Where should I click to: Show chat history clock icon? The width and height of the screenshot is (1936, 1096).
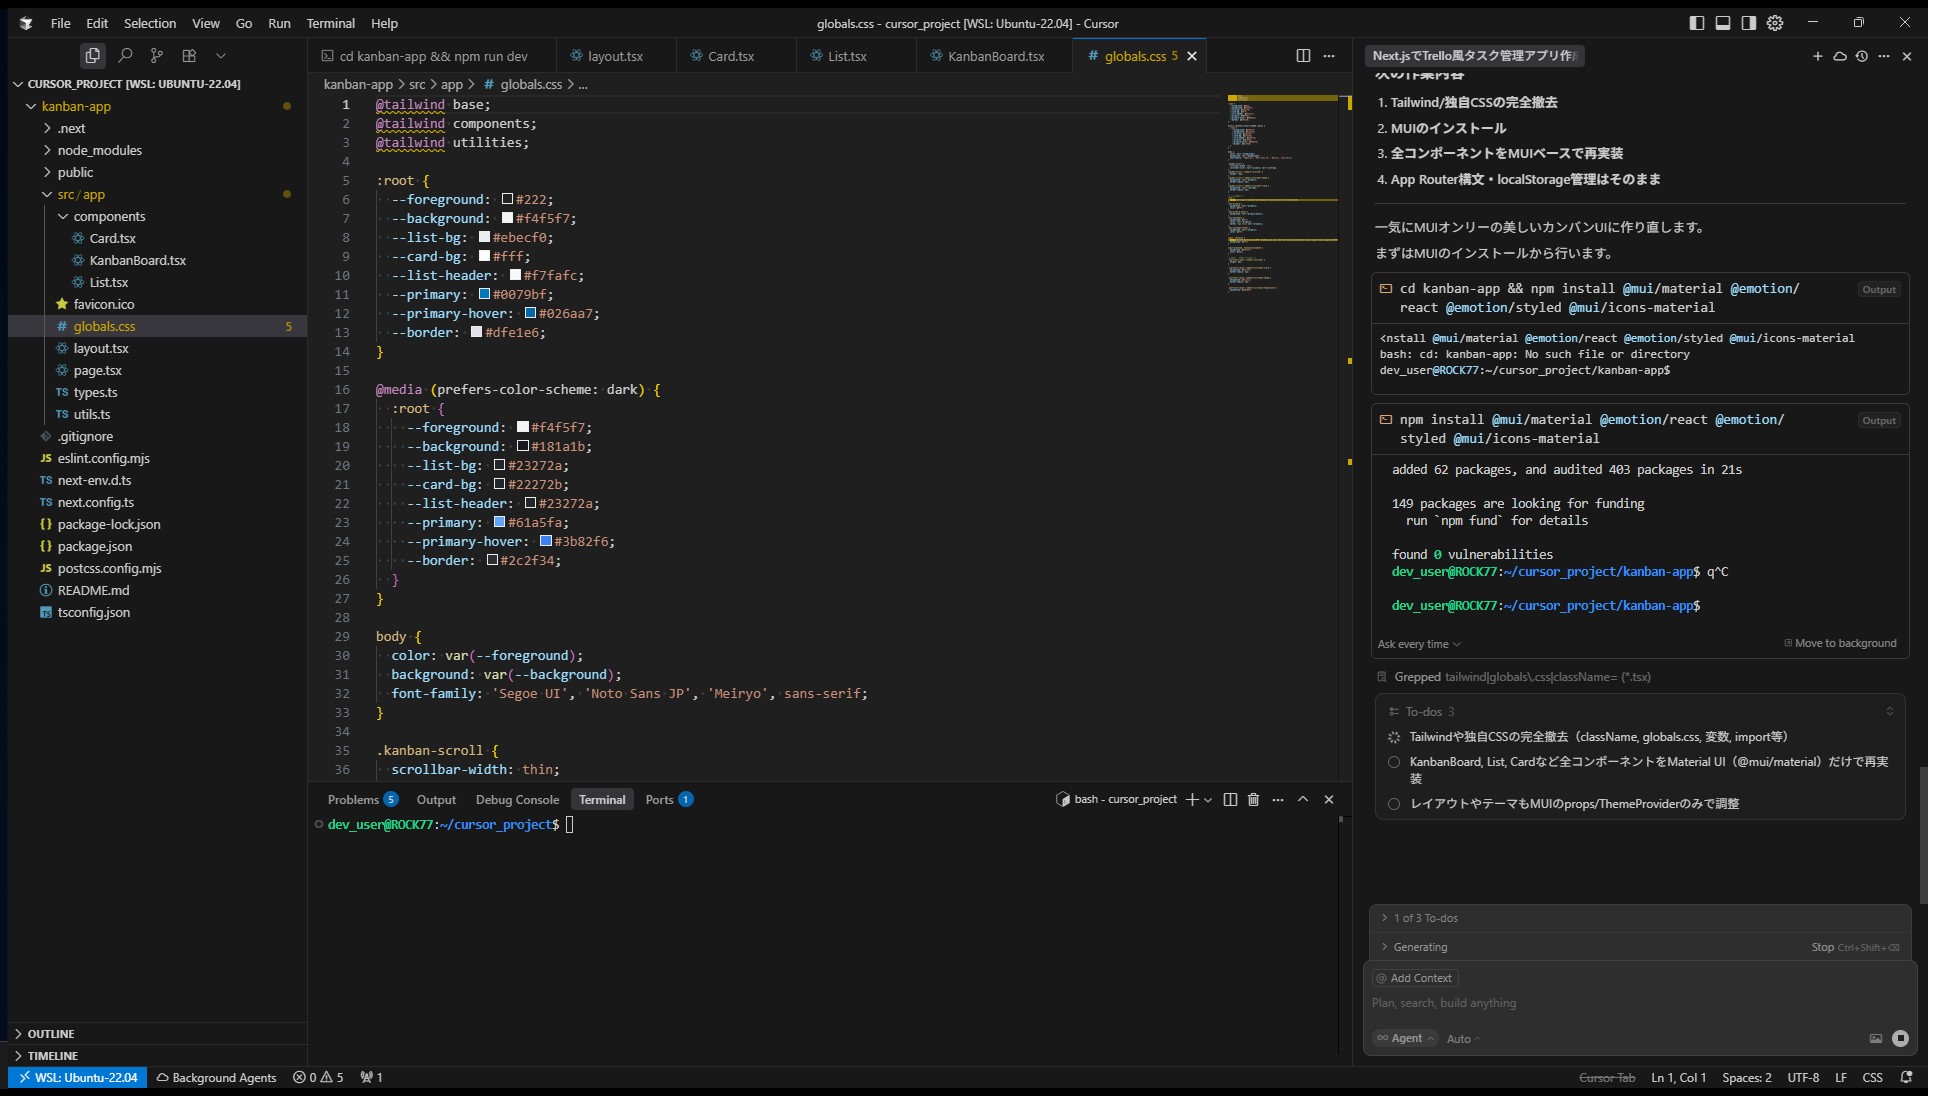[1861, 56]
